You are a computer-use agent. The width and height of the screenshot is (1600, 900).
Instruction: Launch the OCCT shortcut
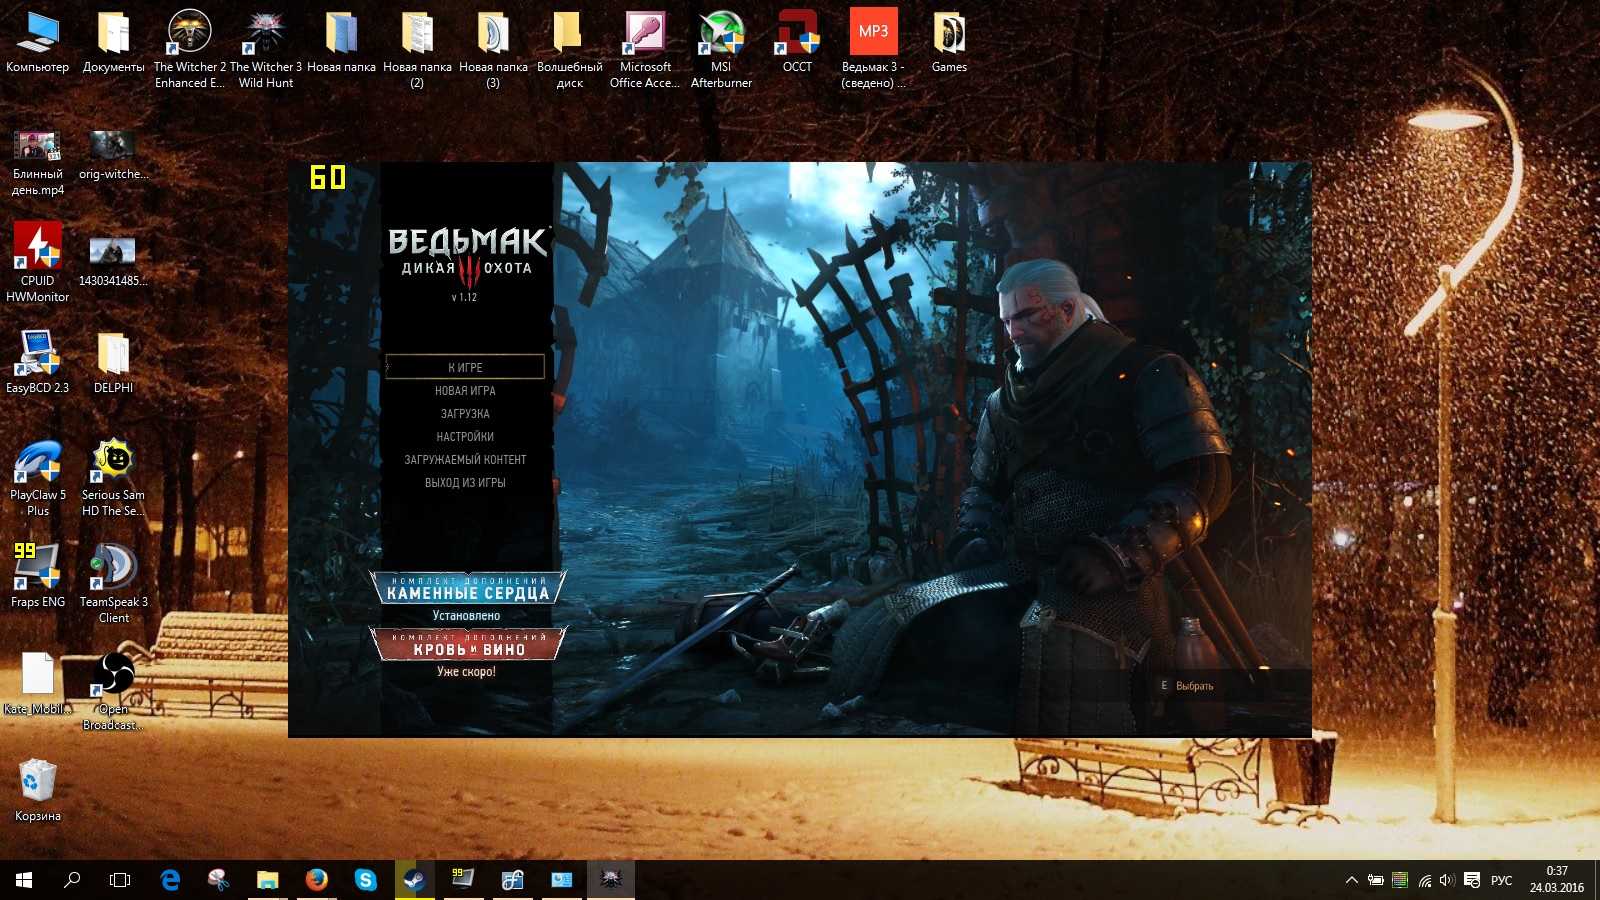point(797,42)
